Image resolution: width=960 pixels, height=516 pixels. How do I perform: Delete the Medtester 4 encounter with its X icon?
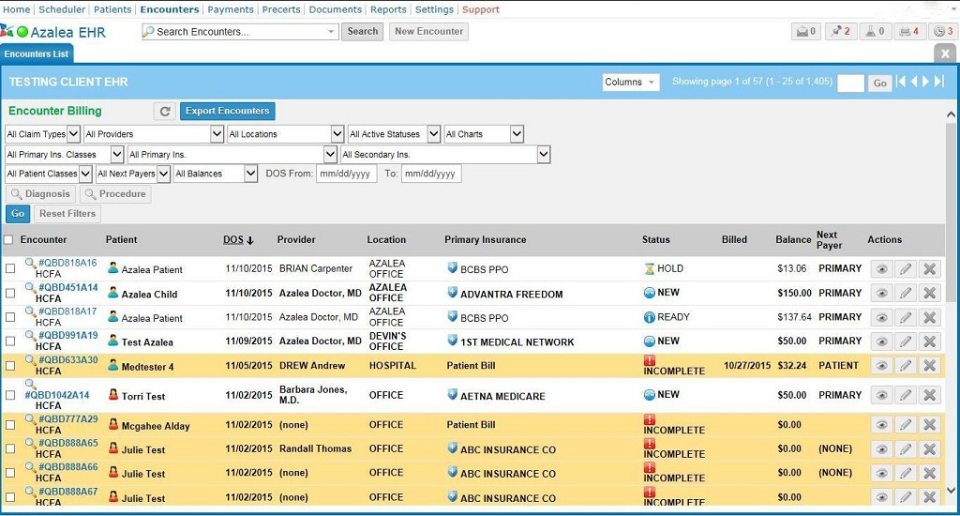pos(929,366)
